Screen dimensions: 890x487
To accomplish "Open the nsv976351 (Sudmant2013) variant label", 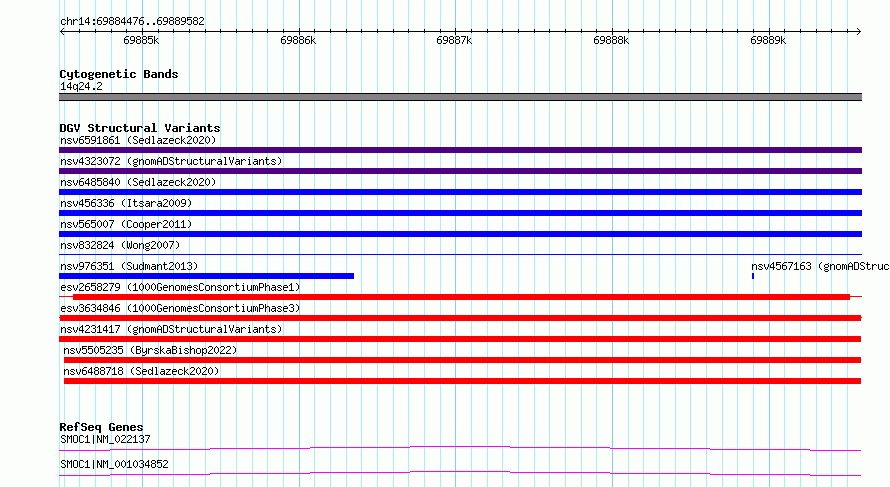I will [129, 266].
